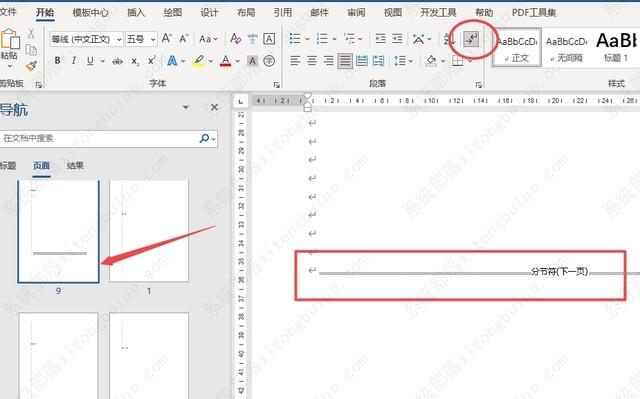Expand the line spacing dropdown
The image size is (640, 399).
point(411,61)
